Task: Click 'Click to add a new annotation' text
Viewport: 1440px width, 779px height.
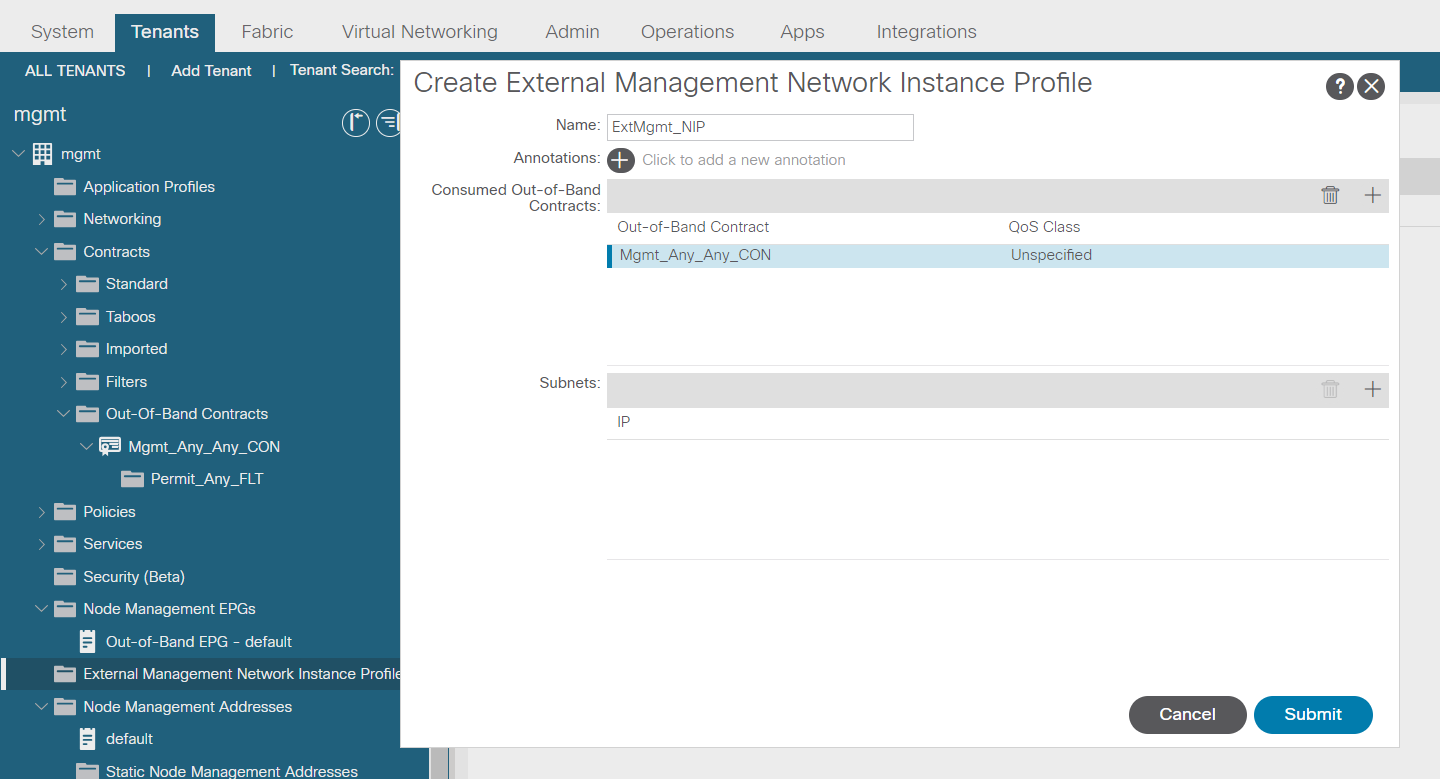Action: (744, 160)
